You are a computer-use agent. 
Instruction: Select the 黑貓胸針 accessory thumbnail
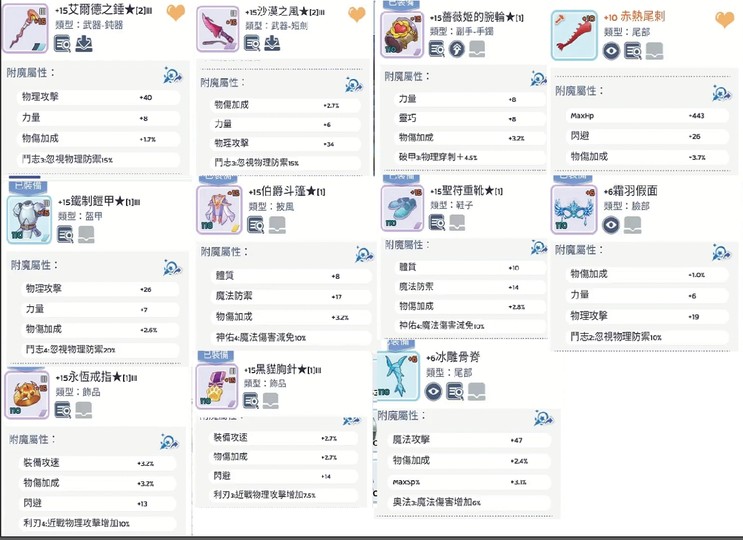[x=217, y=387]
